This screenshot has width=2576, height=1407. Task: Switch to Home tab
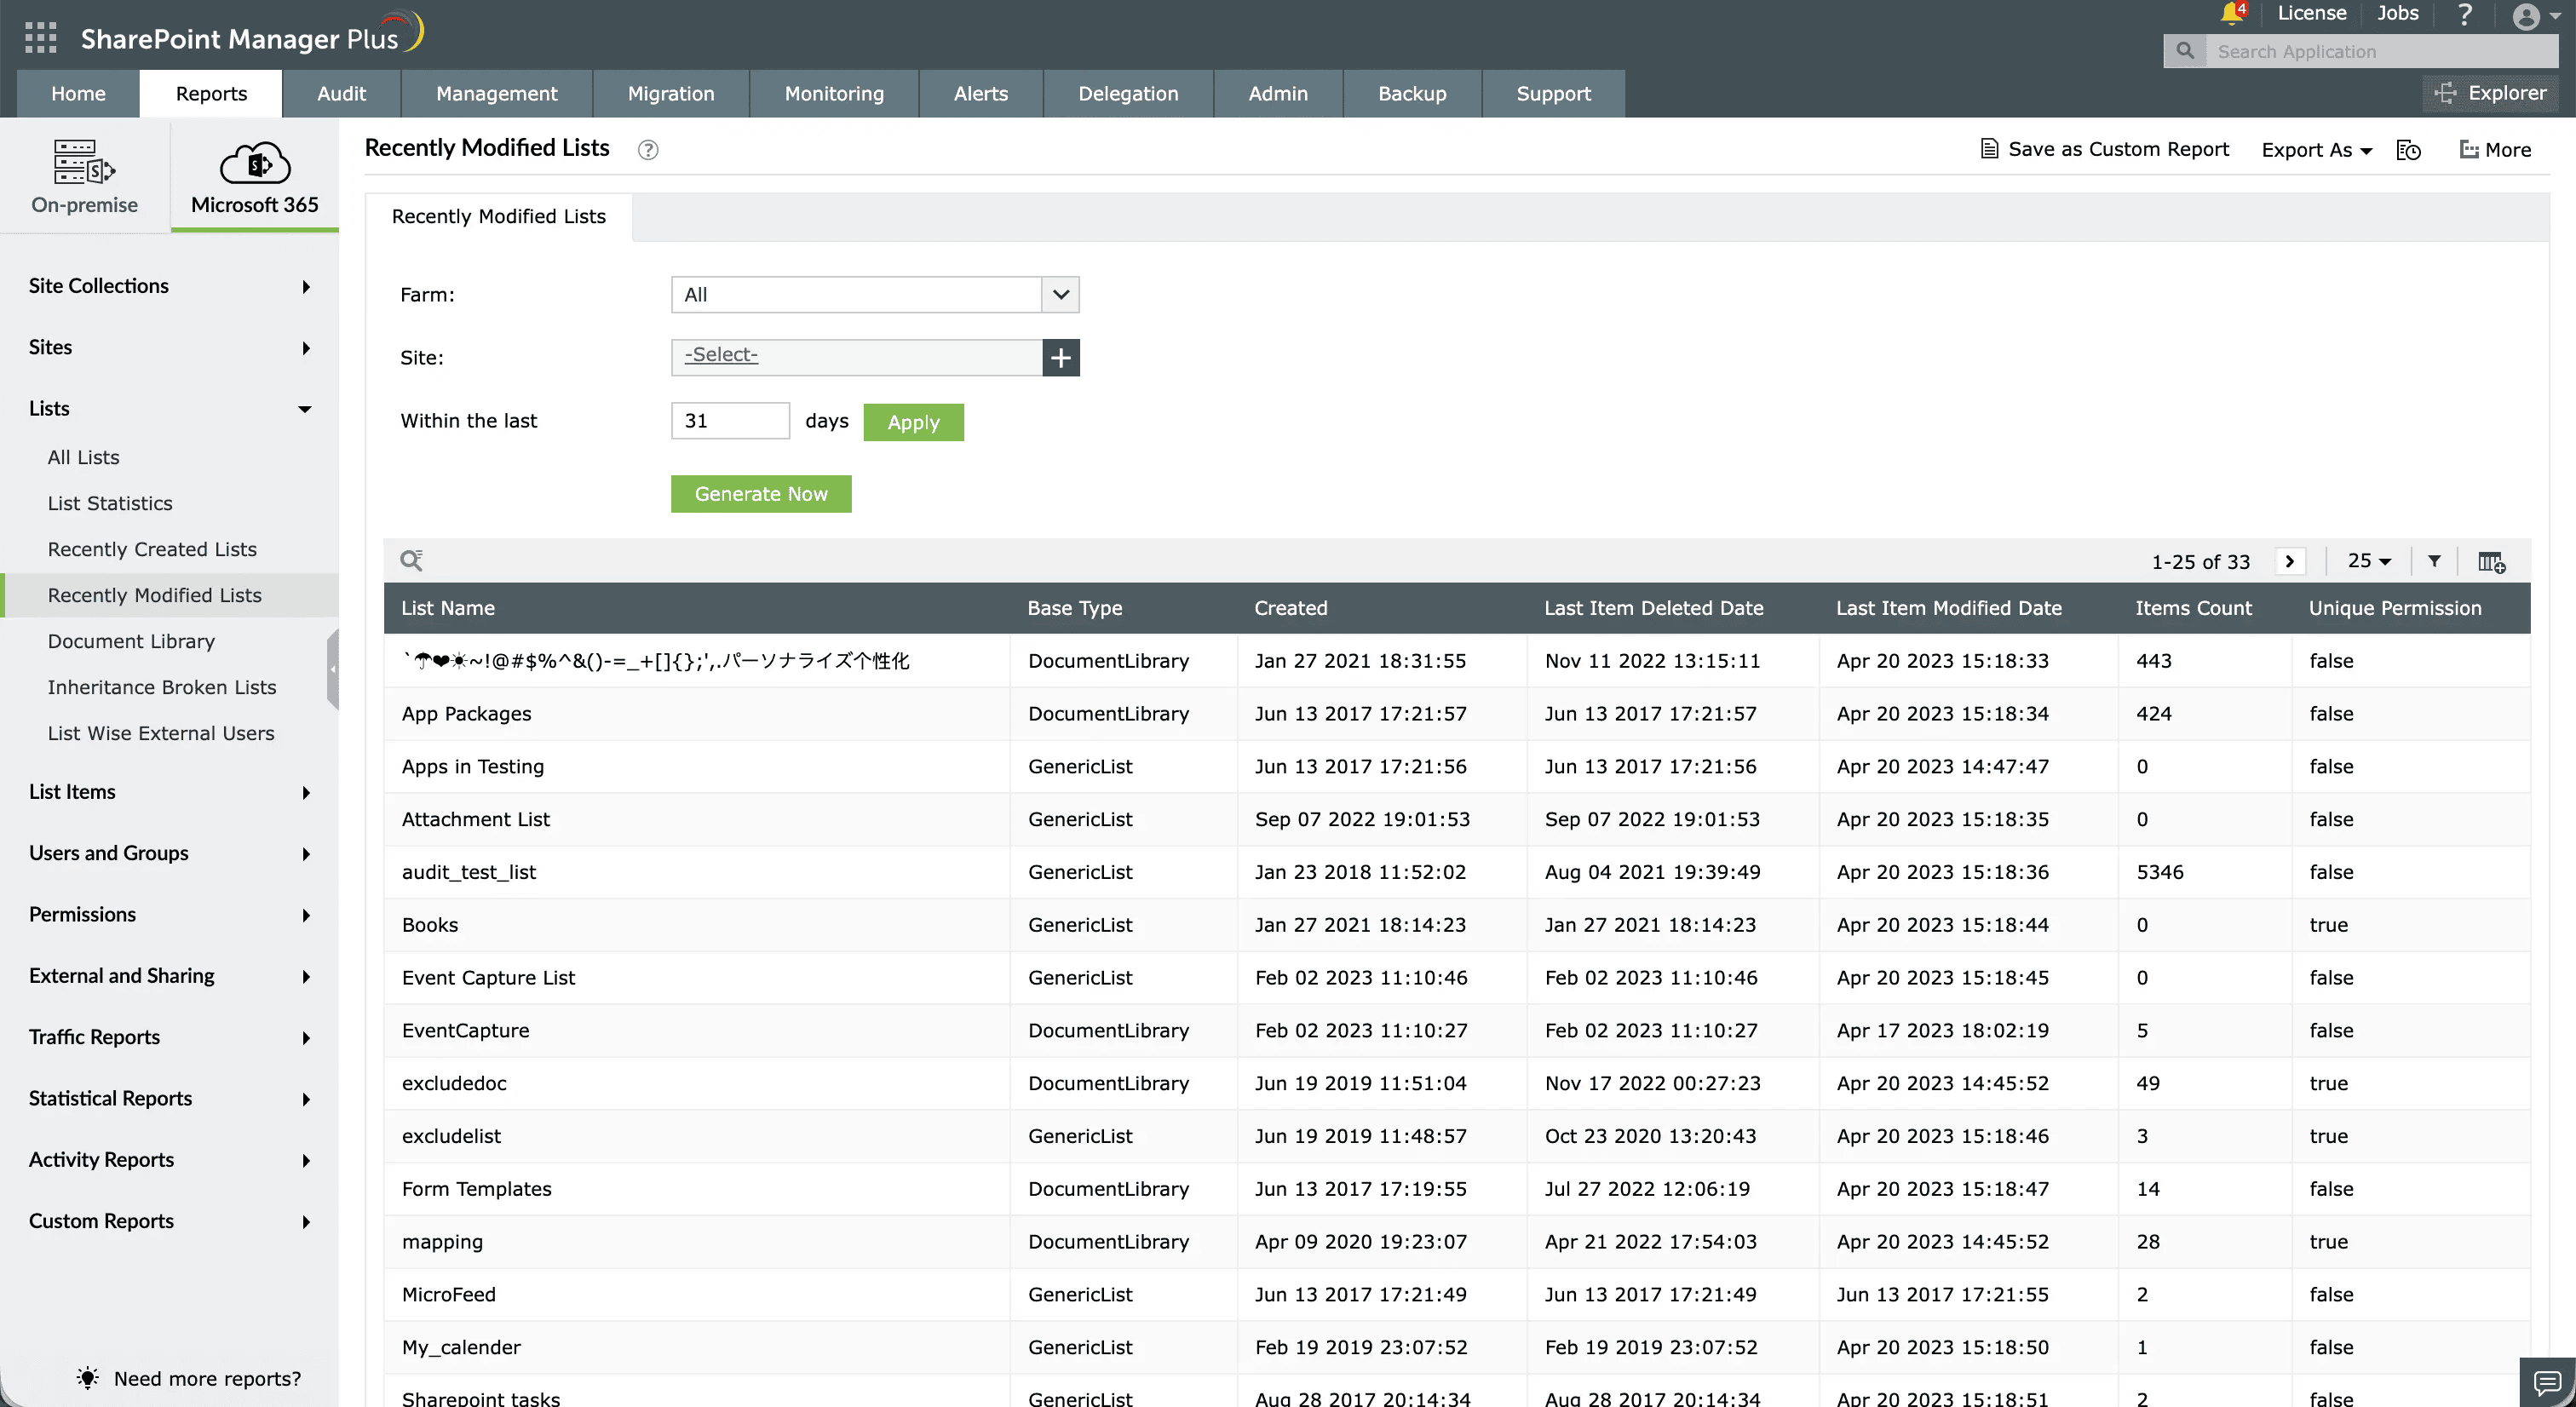coord(78,94)
